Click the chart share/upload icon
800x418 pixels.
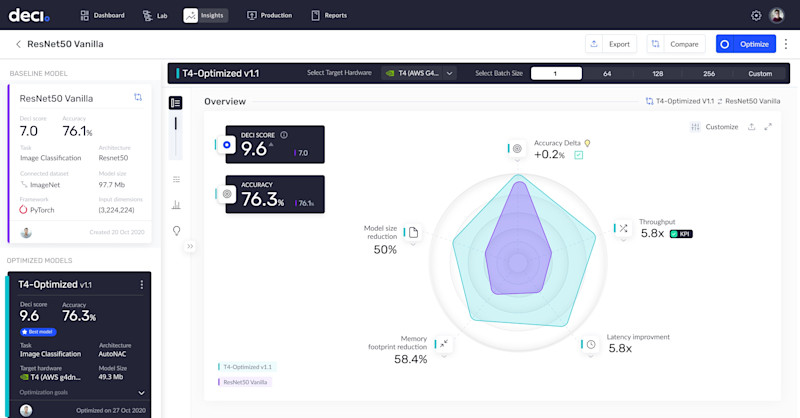752,127
